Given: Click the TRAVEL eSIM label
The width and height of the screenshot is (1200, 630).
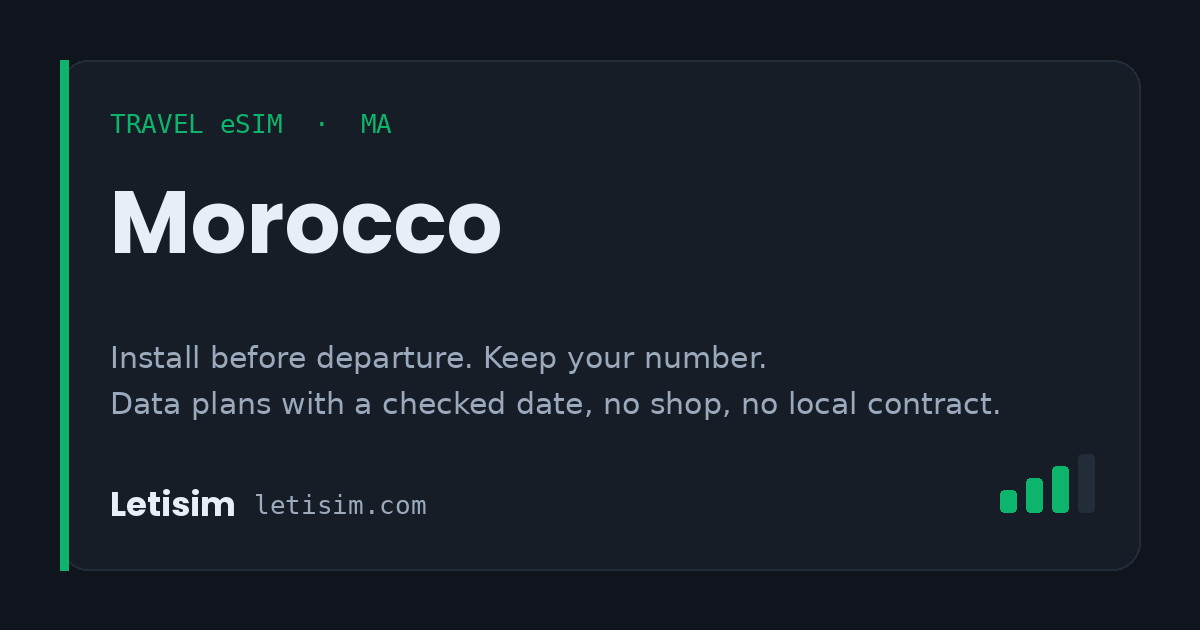Looking at the screenshot, I should 196,125.
